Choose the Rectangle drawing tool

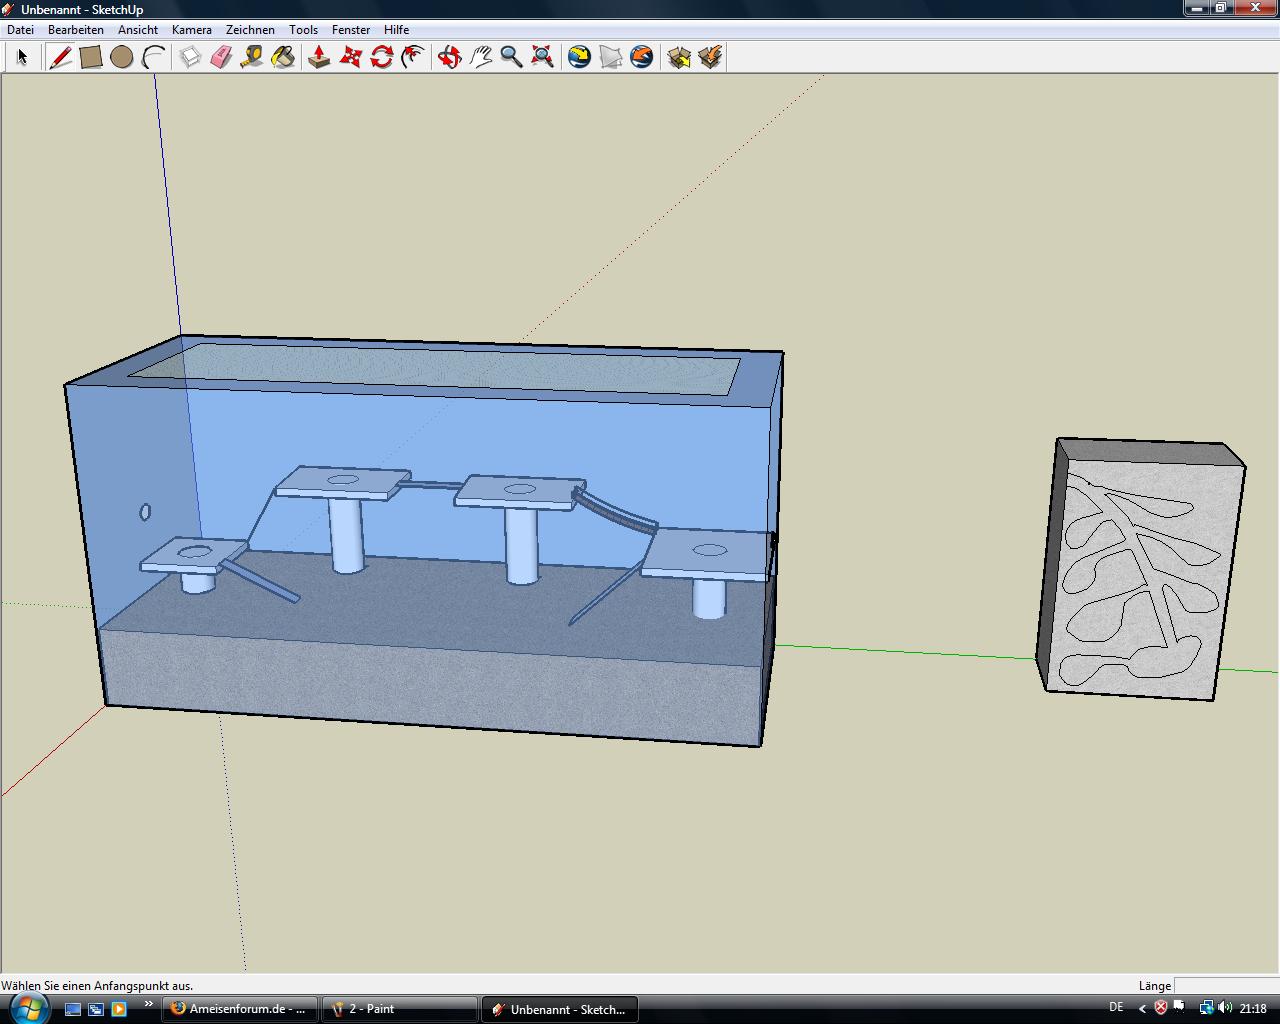tap(91, 57)
